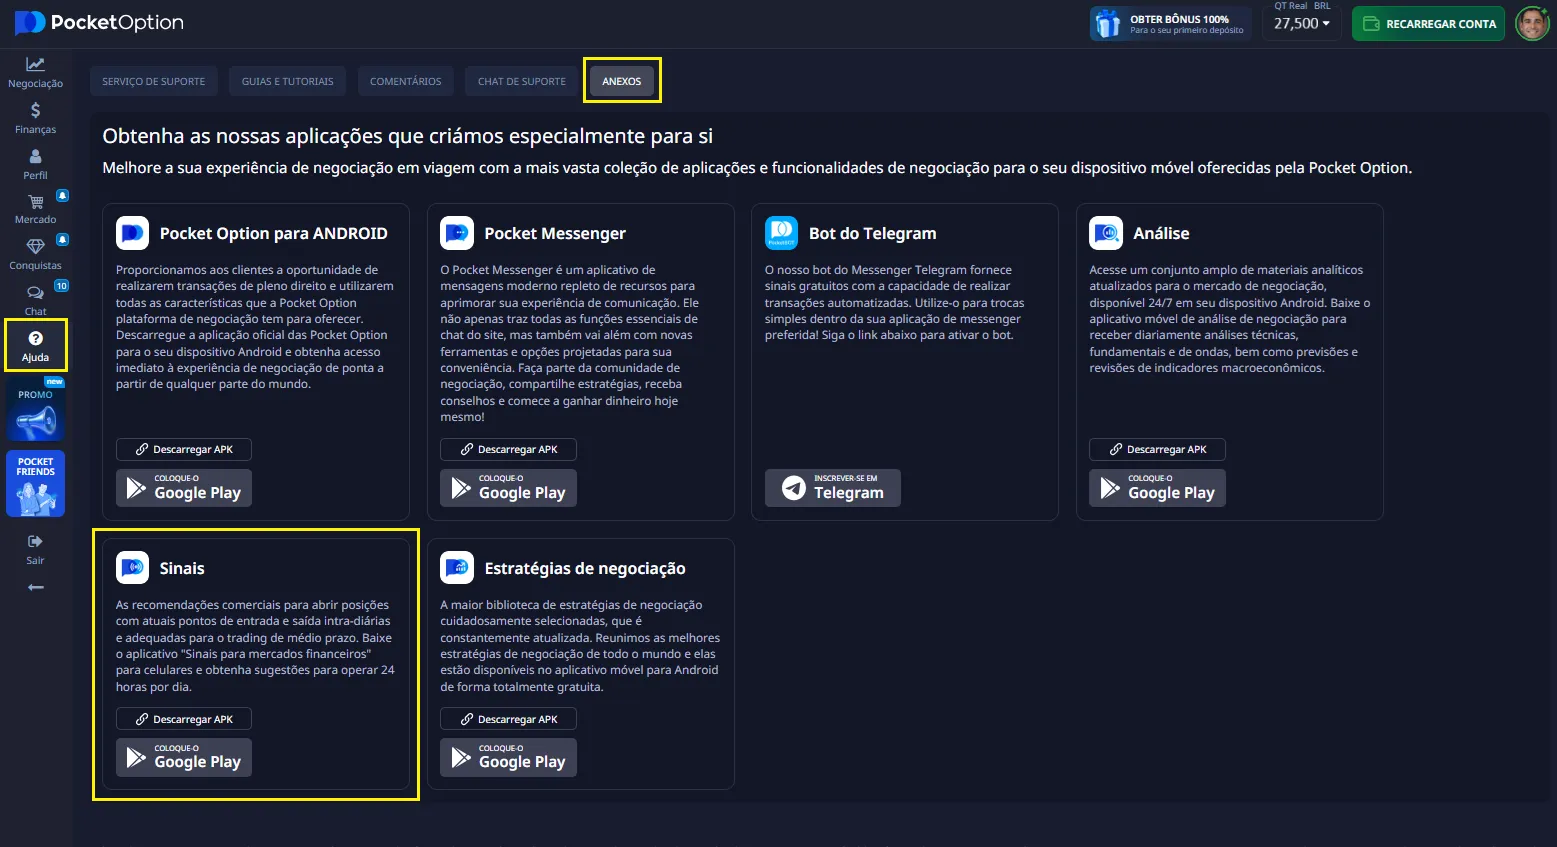Download APK for Análise app

pyautogui.click(x=1157, y=450)
